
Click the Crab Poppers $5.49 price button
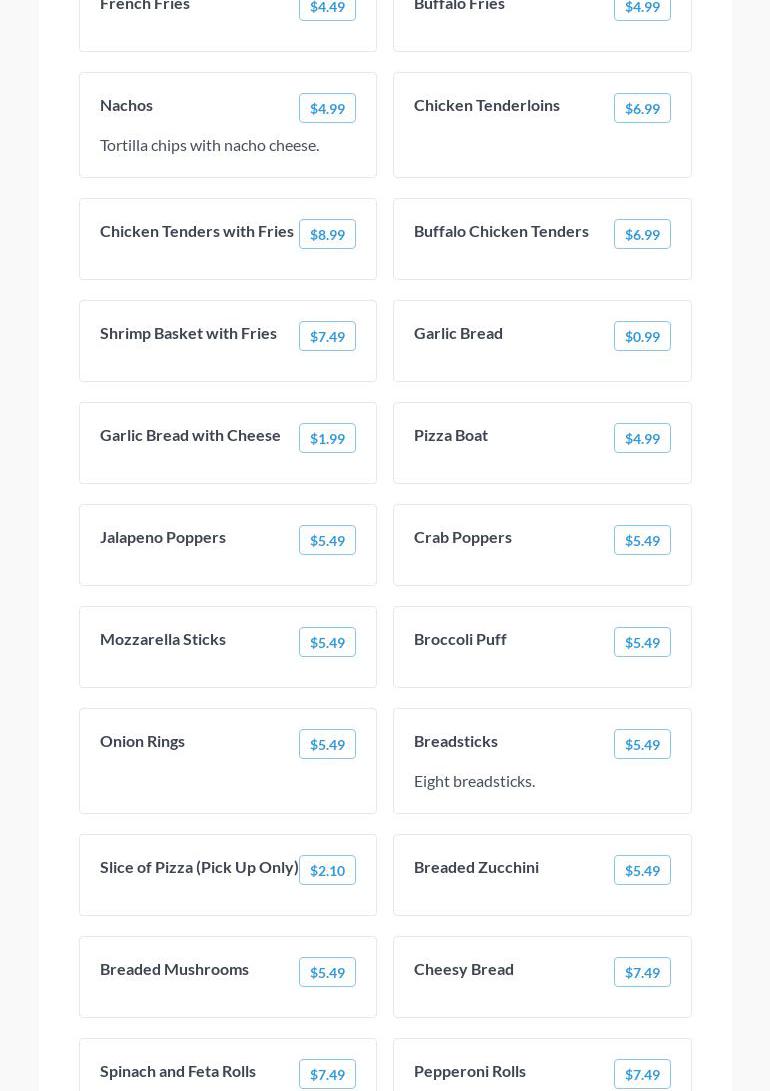point(642,540)
